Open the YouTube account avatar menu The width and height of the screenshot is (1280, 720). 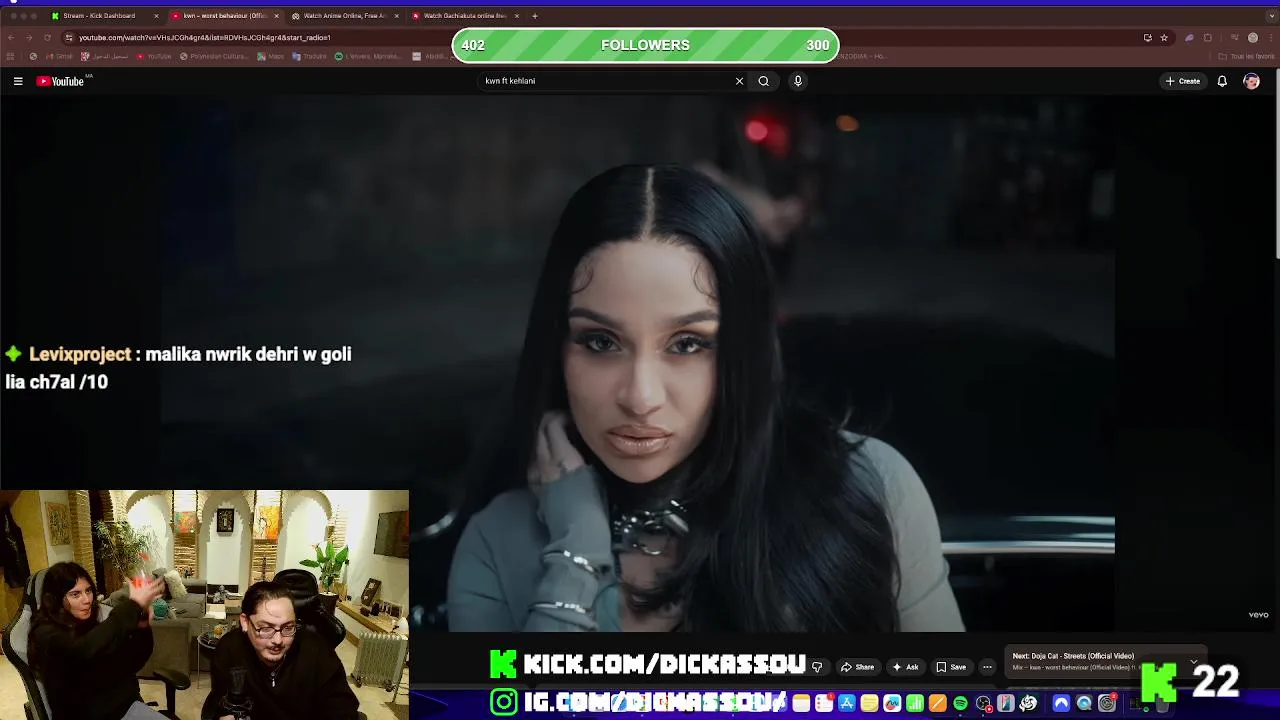(x=1251, y=81)
